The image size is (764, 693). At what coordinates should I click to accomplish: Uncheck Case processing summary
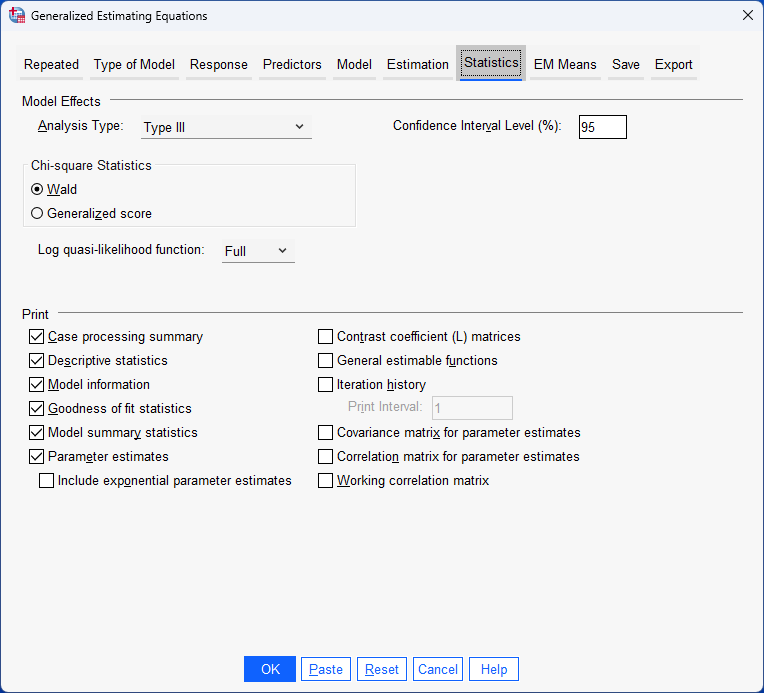pos(37,337)
